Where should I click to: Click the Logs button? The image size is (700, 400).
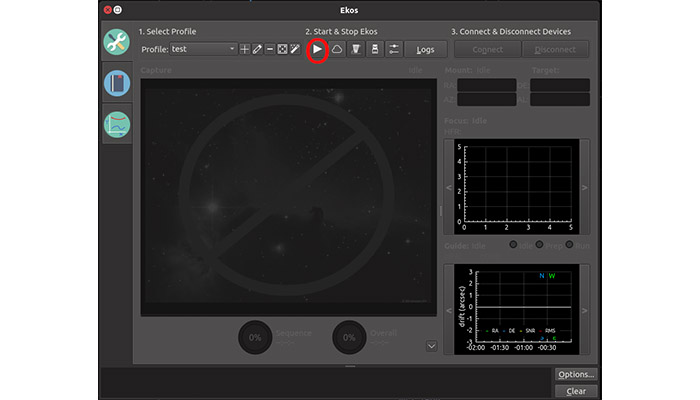coord(425,49)
